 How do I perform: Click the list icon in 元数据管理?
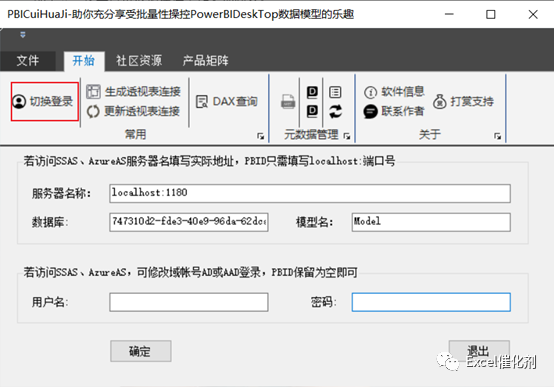click(335, 92)
